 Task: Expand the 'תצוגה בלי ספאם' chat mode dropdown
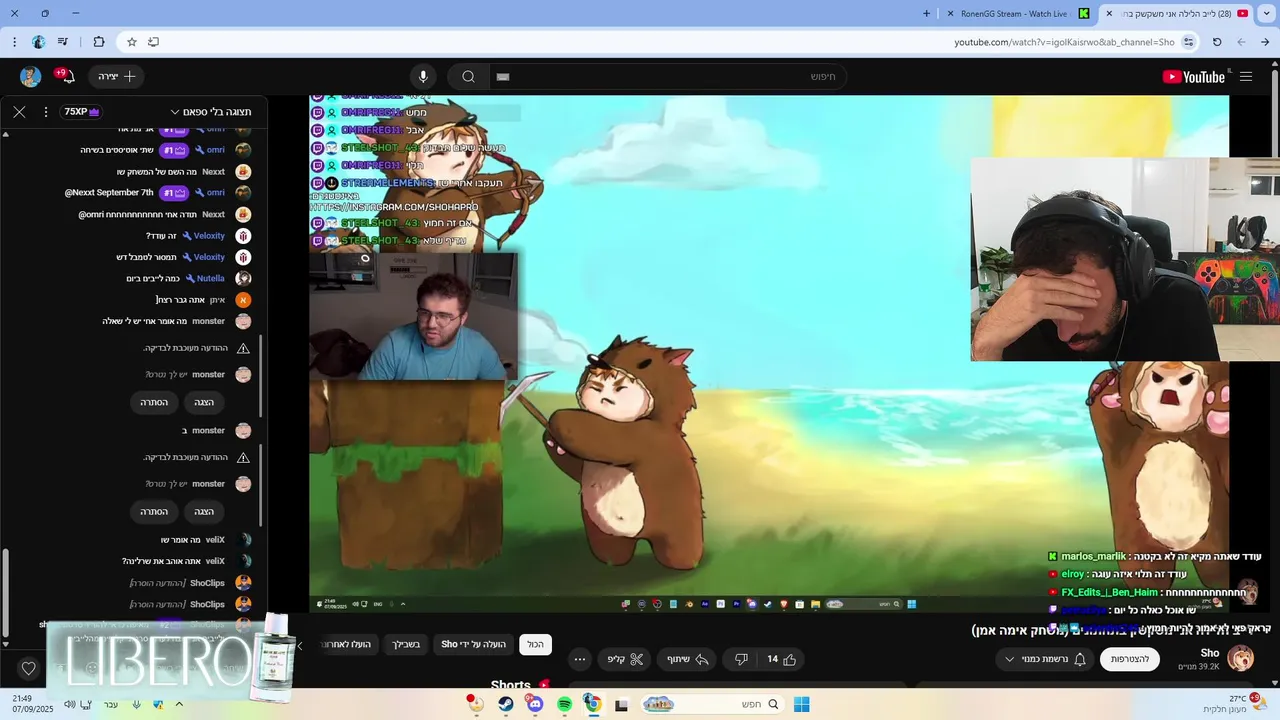point(210,112)
